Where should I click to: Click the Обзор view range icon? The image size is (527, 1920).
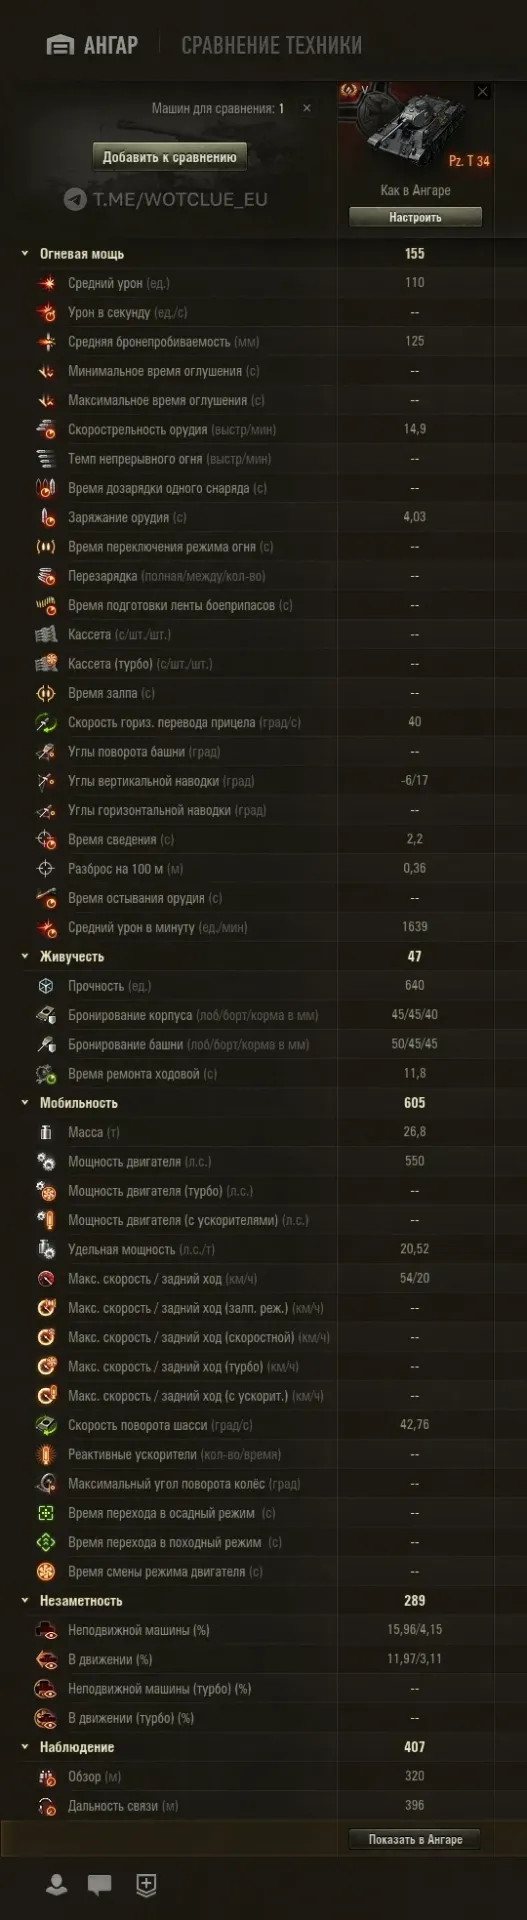pyautogui.click(x=46, y=1777)
